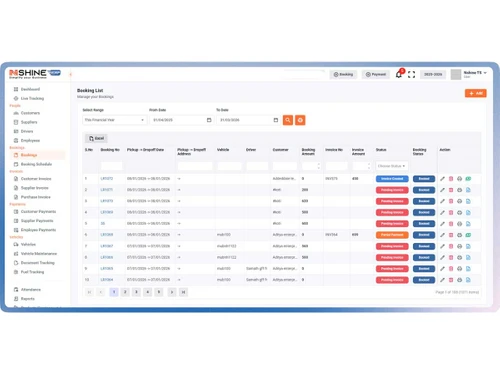Screen dimensions: 500x375
Task: Delete booking in row 7
Action: [x=451, y=246]
